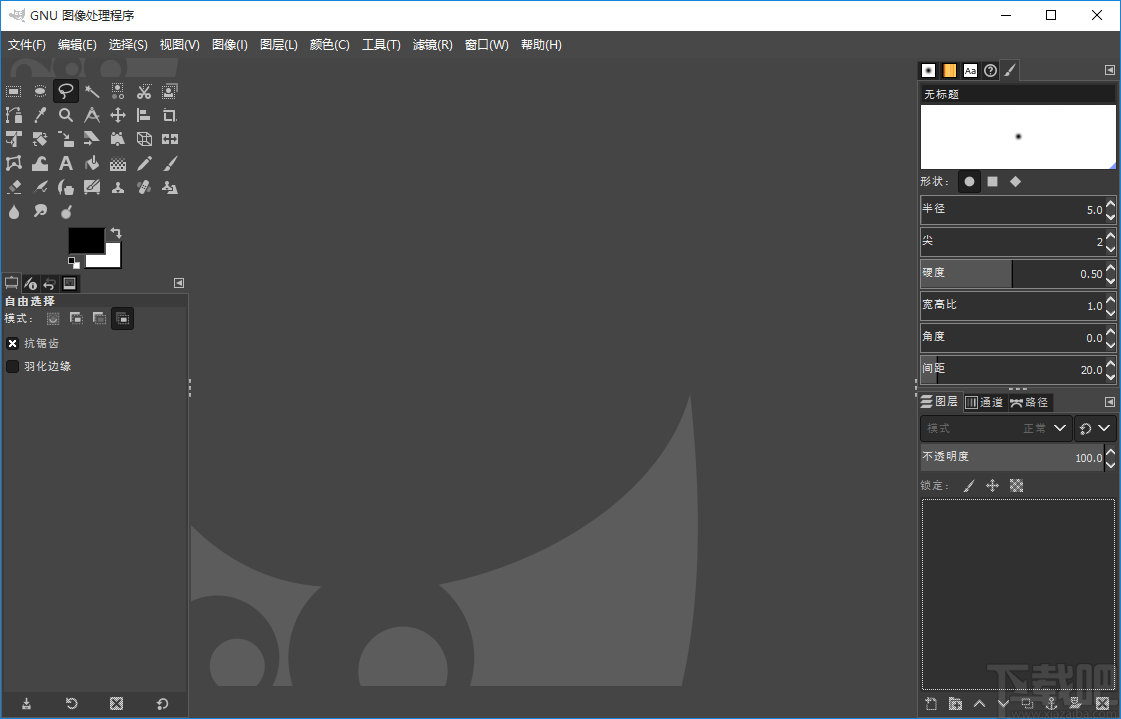Open tool options panel configuration menu arrow
The width and height of the screenshot is (1121, 719).
pos(179,284)
